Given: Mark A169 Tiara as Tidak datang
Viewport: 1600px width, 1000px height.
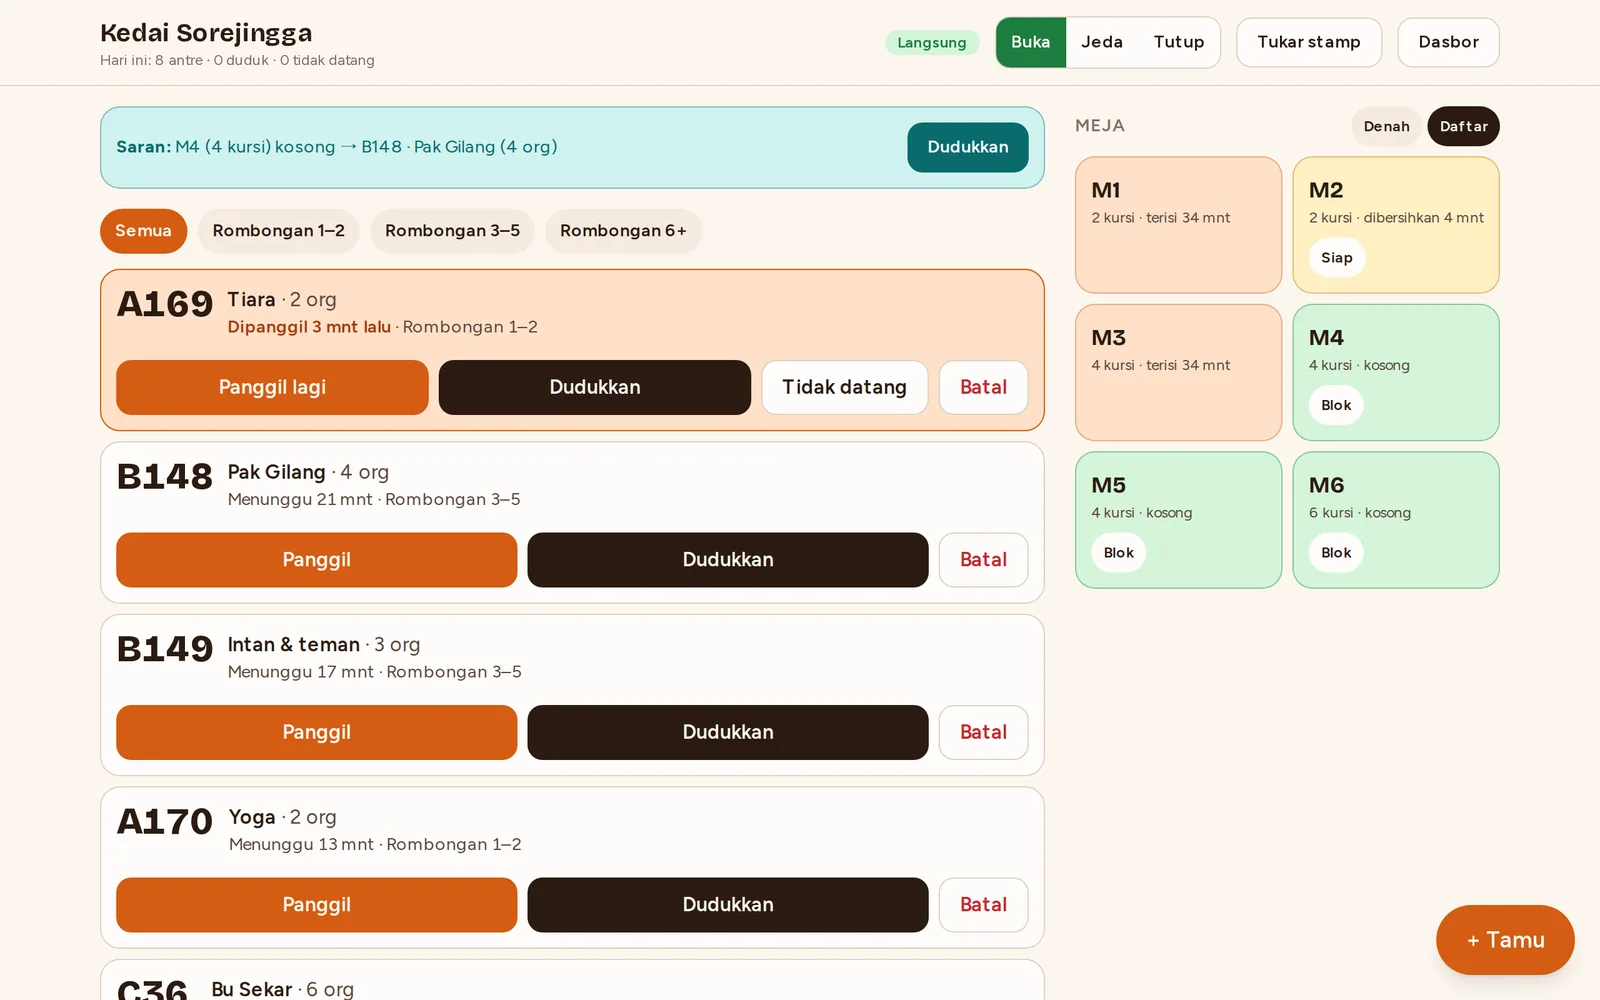Looking at the screenshot, I should [844, 387].
